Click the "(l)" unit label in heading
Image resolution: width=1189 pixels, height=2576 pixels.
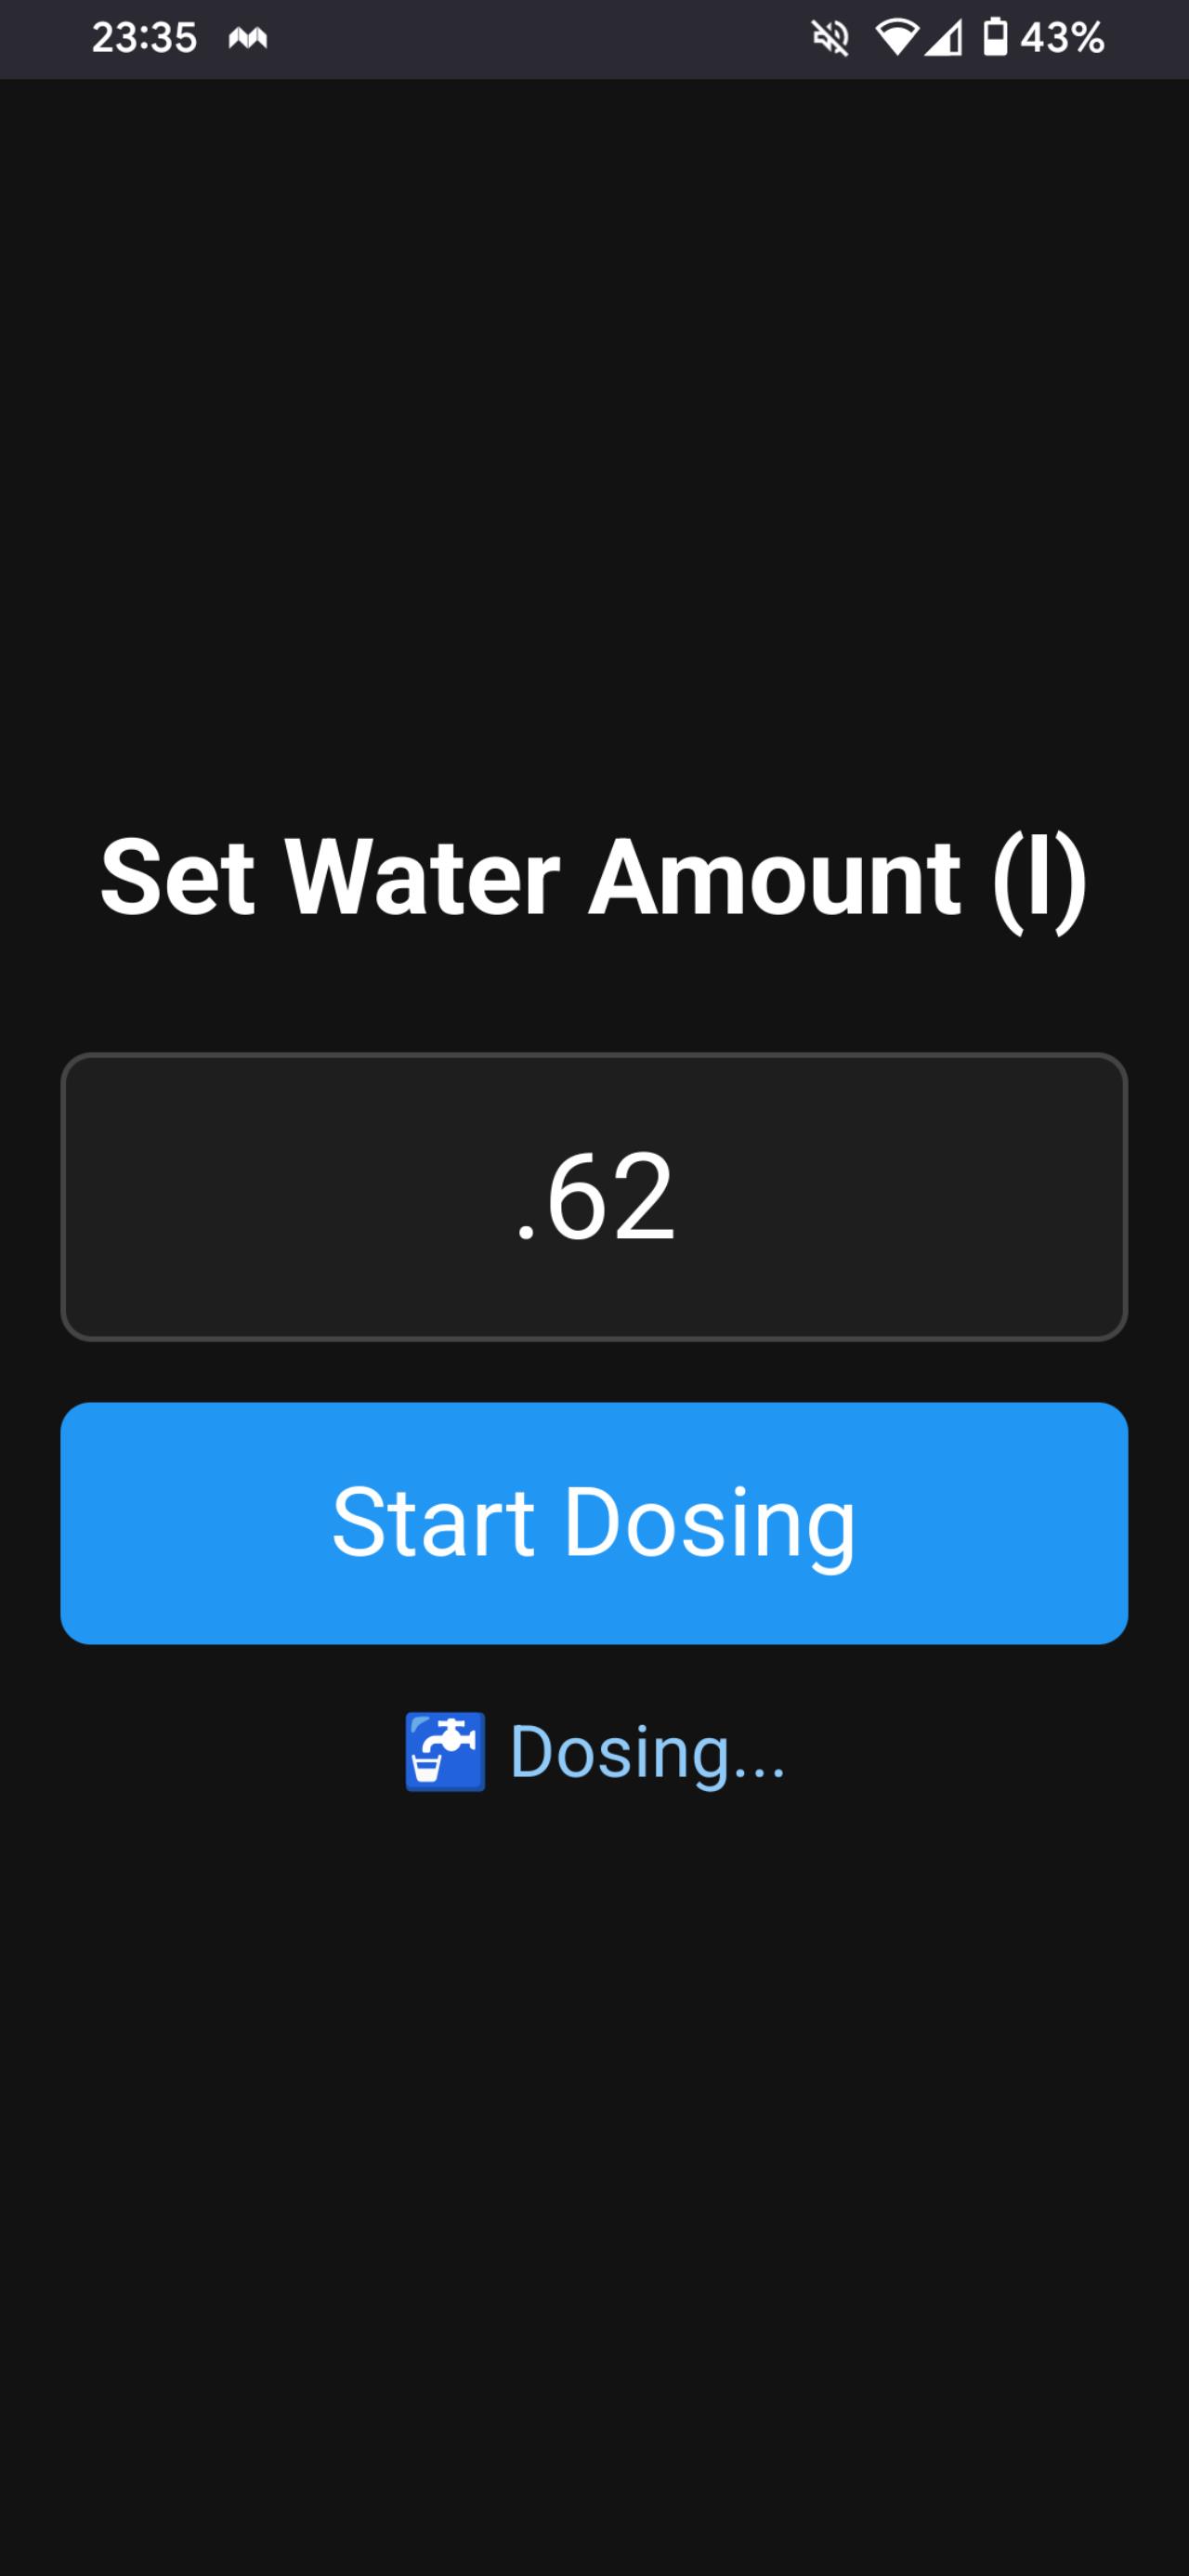1039,877
